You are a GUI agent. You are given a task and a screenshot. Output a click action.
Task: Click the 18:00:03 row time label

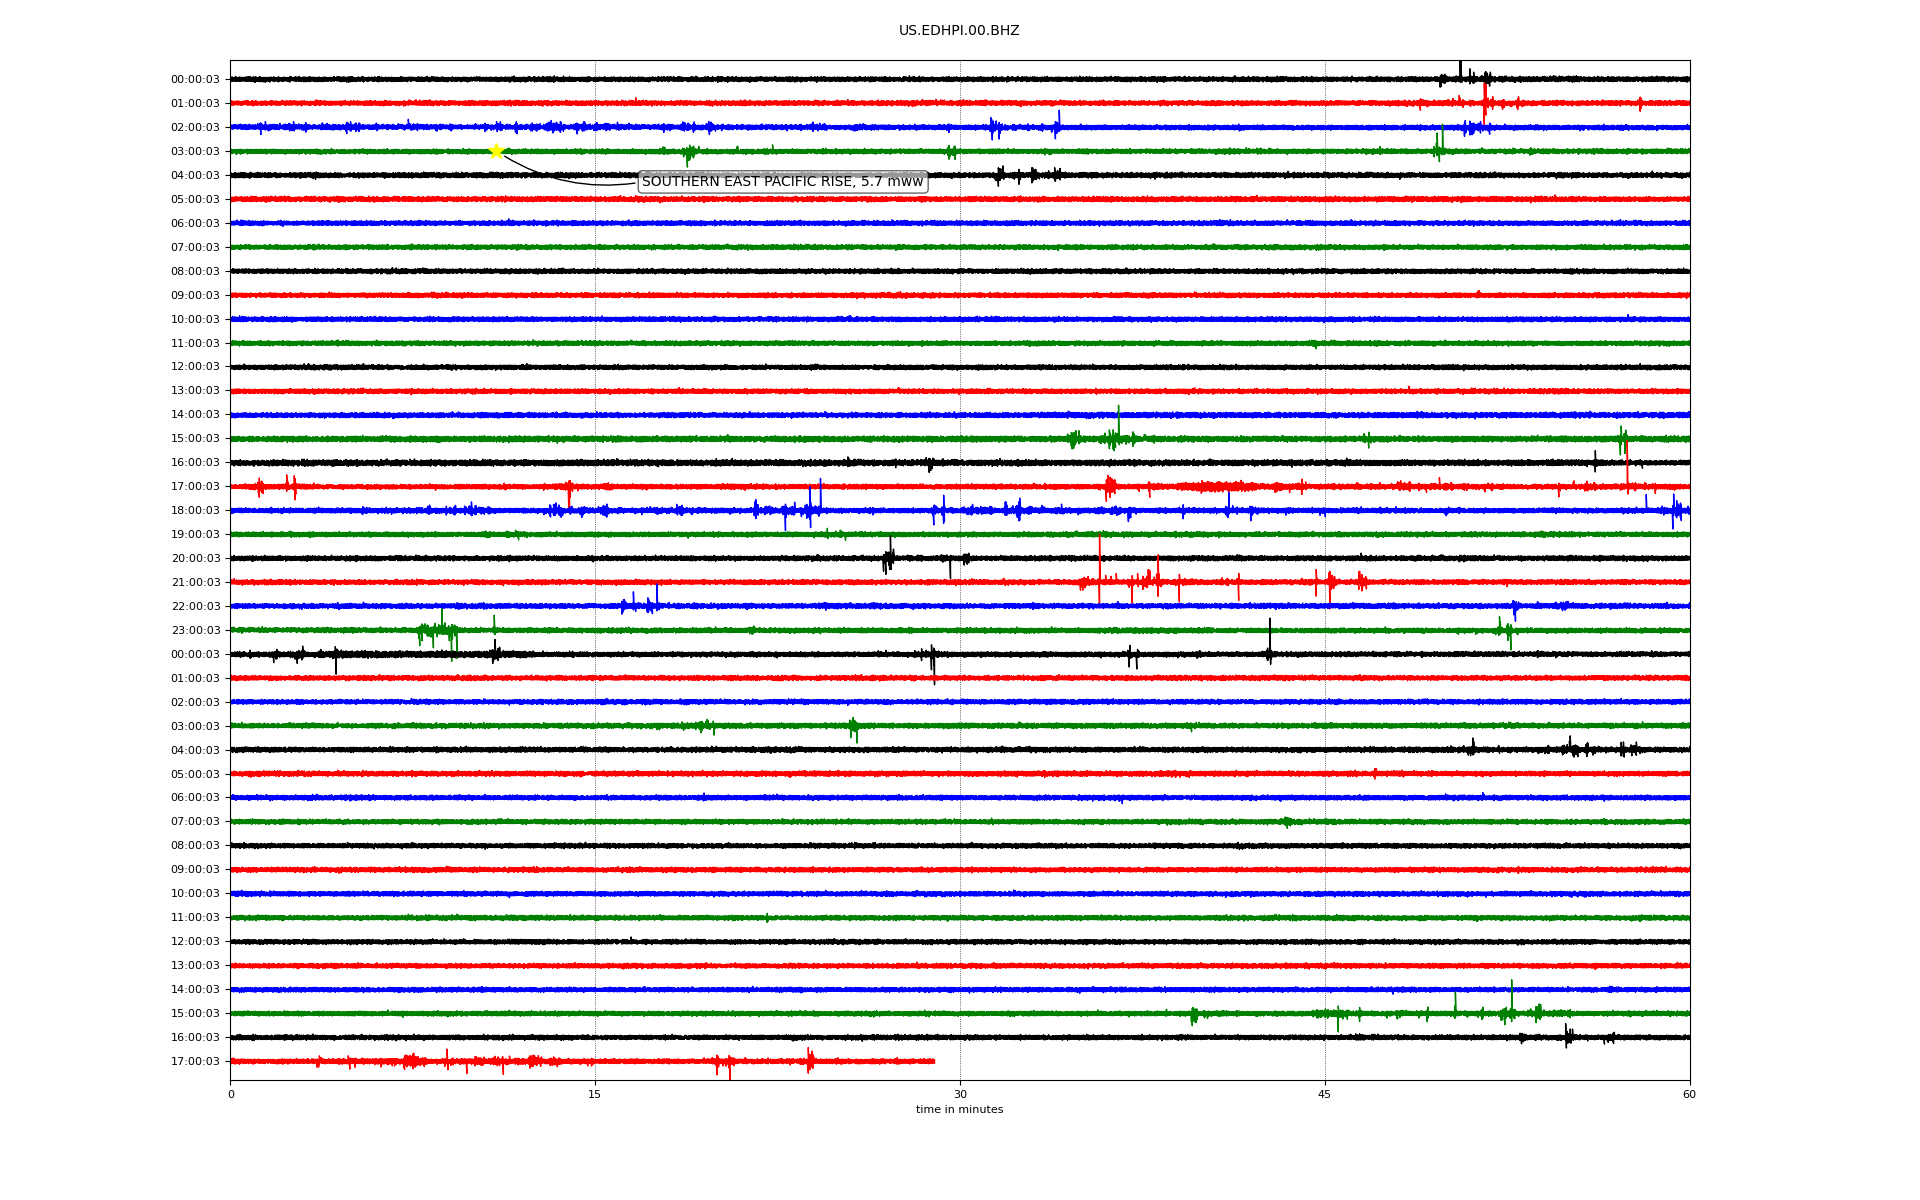[195, 510]
